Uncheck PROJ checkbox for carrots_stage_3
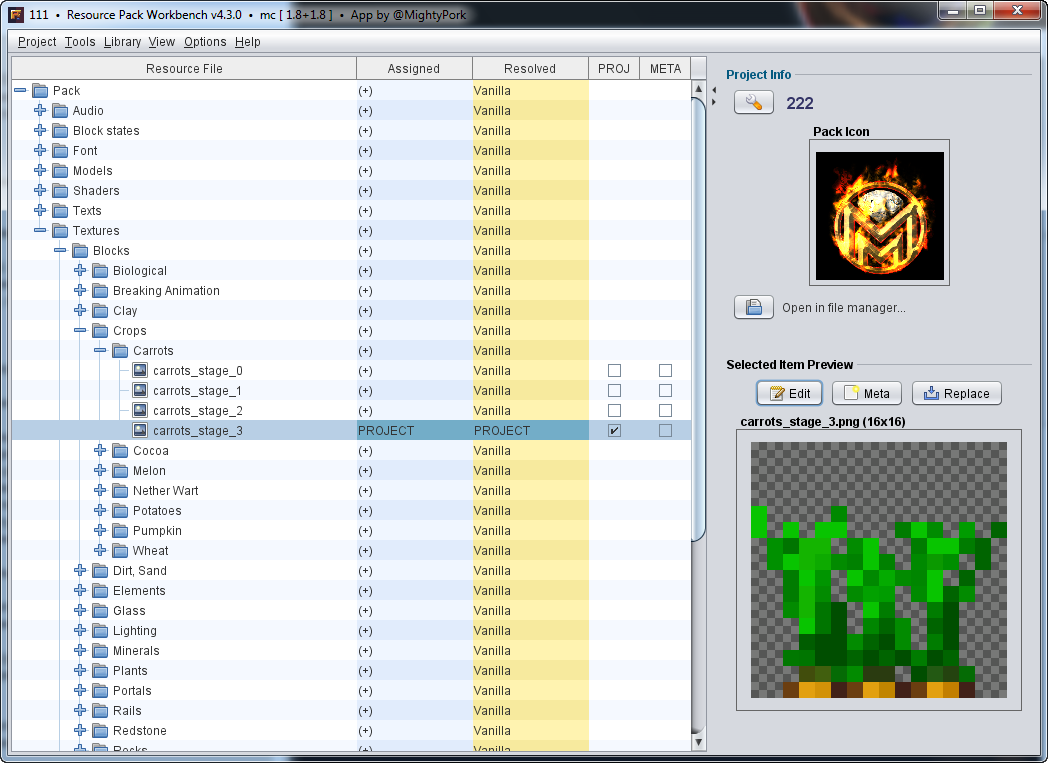 pos(614,431)
